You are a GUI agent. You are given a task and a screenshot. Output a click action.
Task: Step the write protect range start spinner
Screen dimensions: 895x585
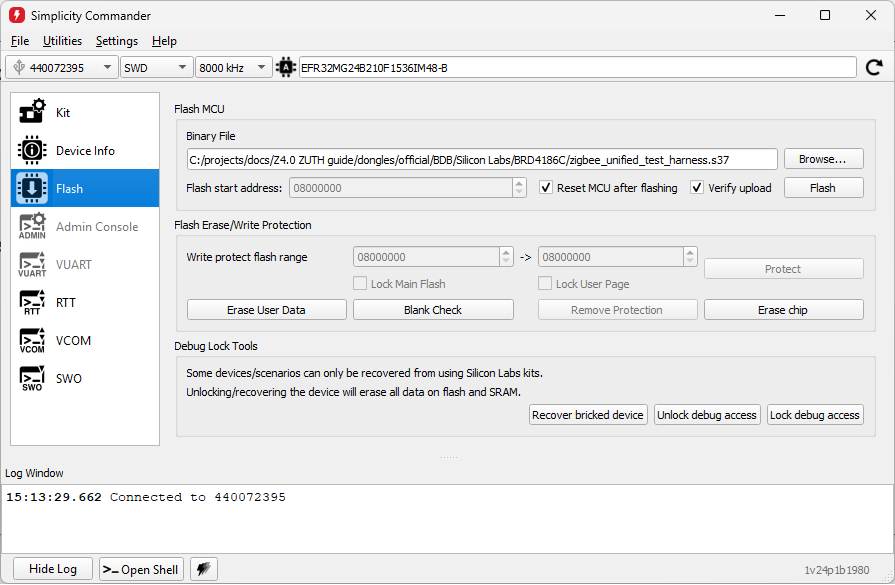click(506, 257)
